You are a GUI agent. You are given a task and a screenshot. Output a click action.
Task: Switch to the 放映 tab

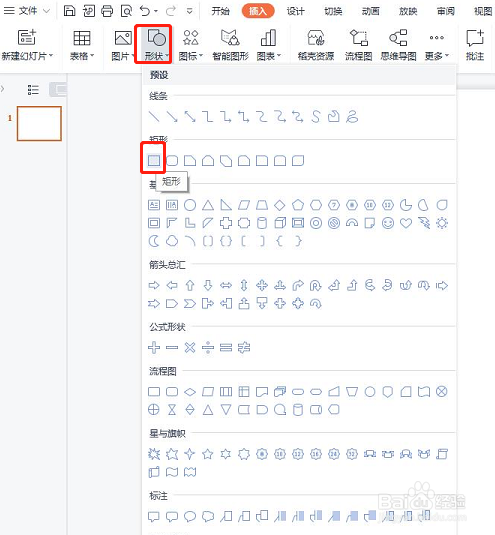408,11
